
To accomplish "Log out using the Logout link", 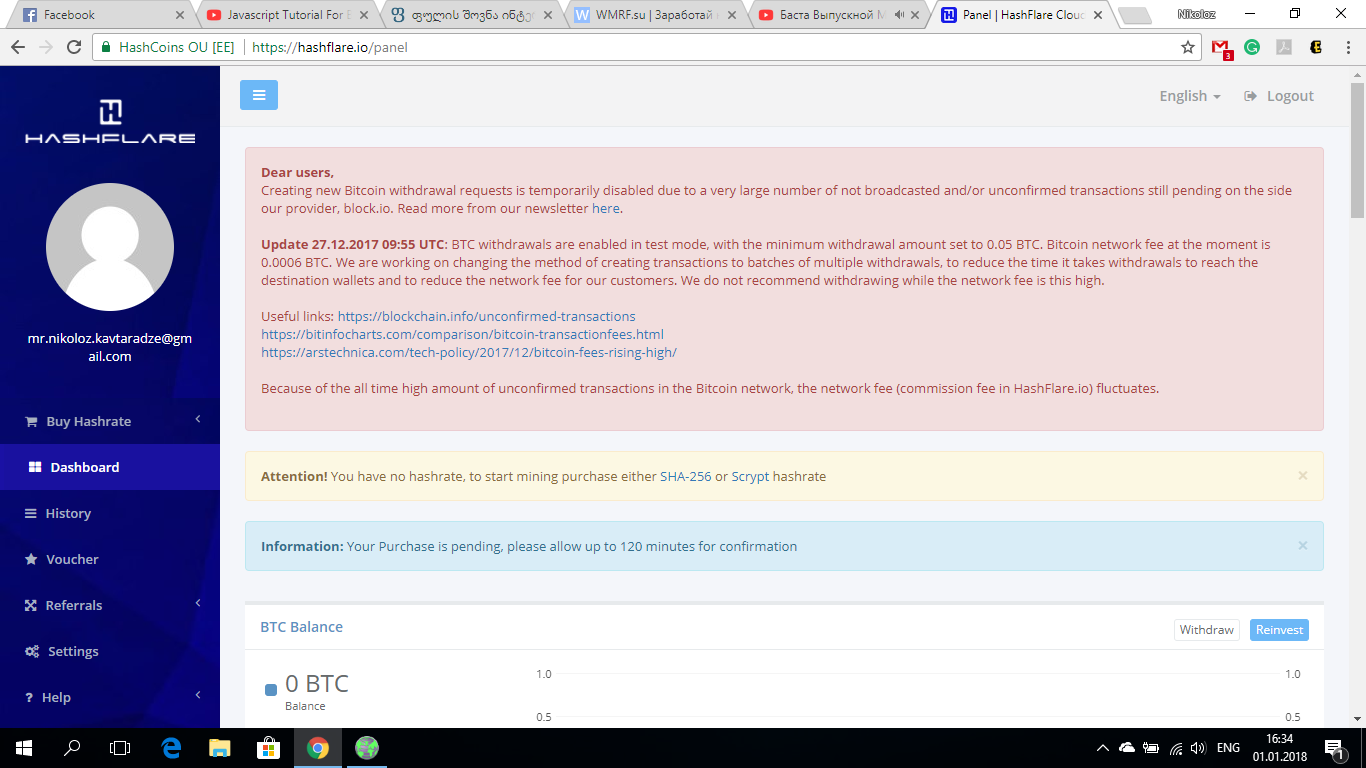I will 1279,96.
